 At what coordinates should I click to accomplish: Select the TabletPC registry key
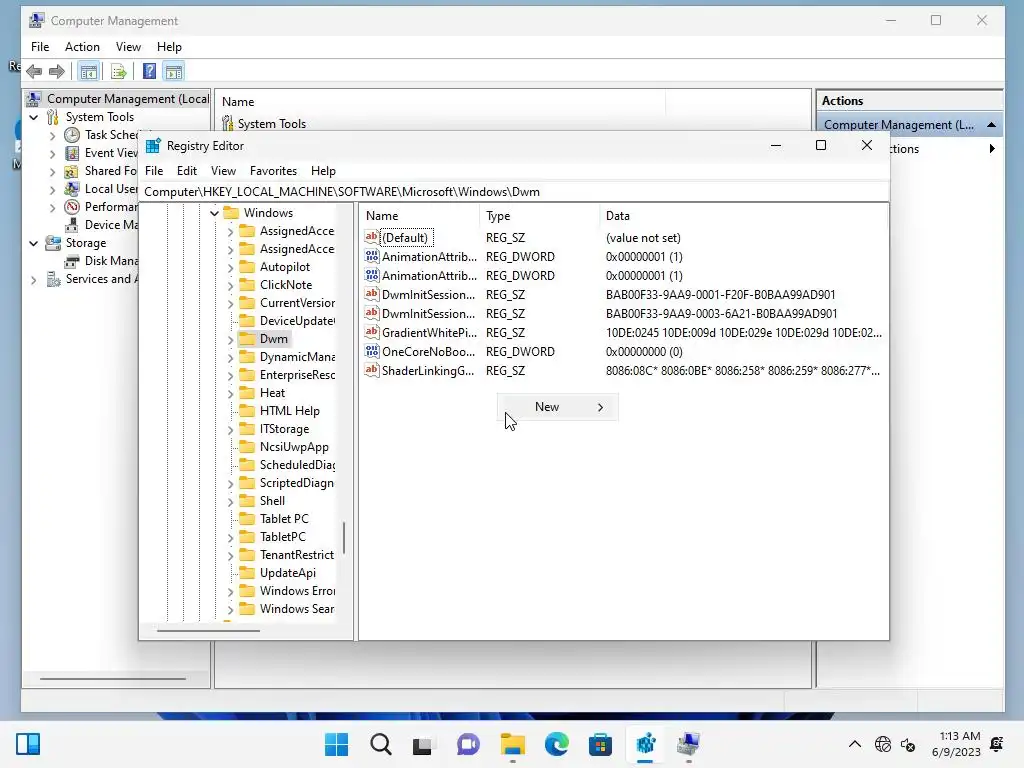click(x=282, y=537)
